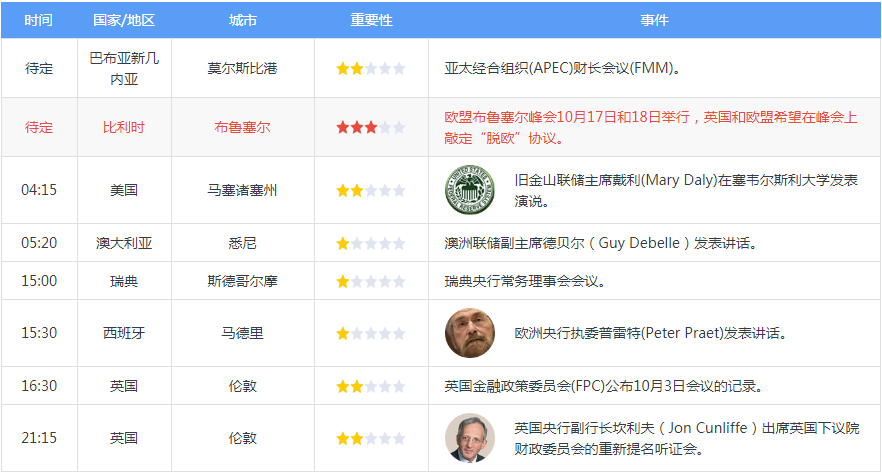This screenshot has width=882, height=473.
Task: Open the Guy Debelle speech event
Action: pyautogui.click(x=601, y=243)
